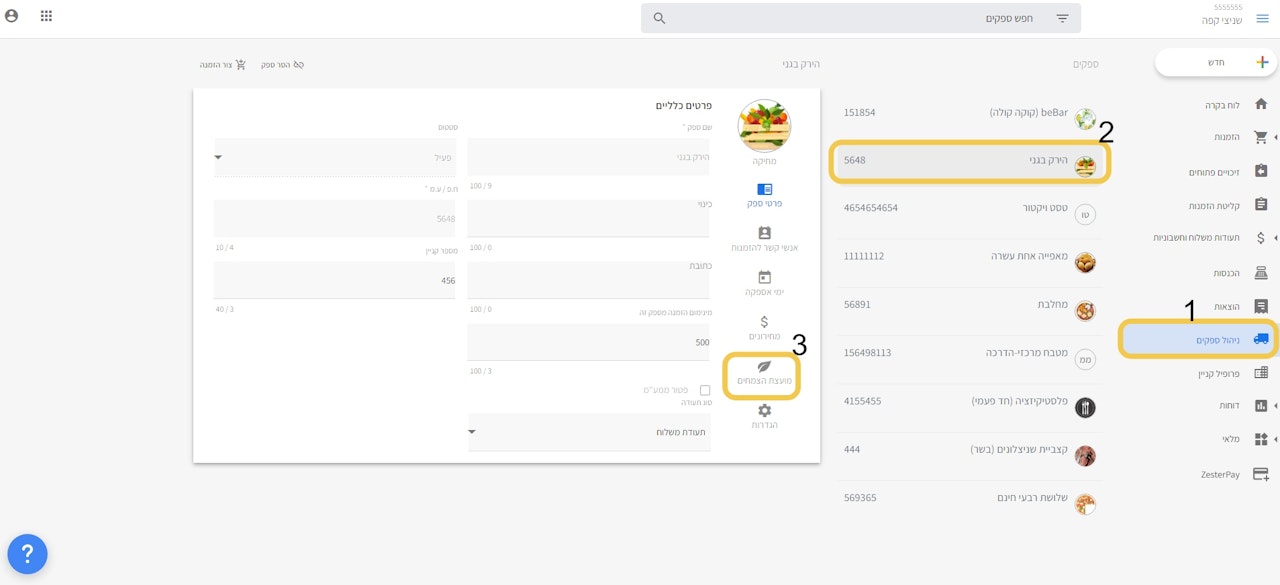The width and height of the screenshot is (1280, 585).
Task: Open the אנשי קשר להזמנות tab
Action: click(764, 240)
